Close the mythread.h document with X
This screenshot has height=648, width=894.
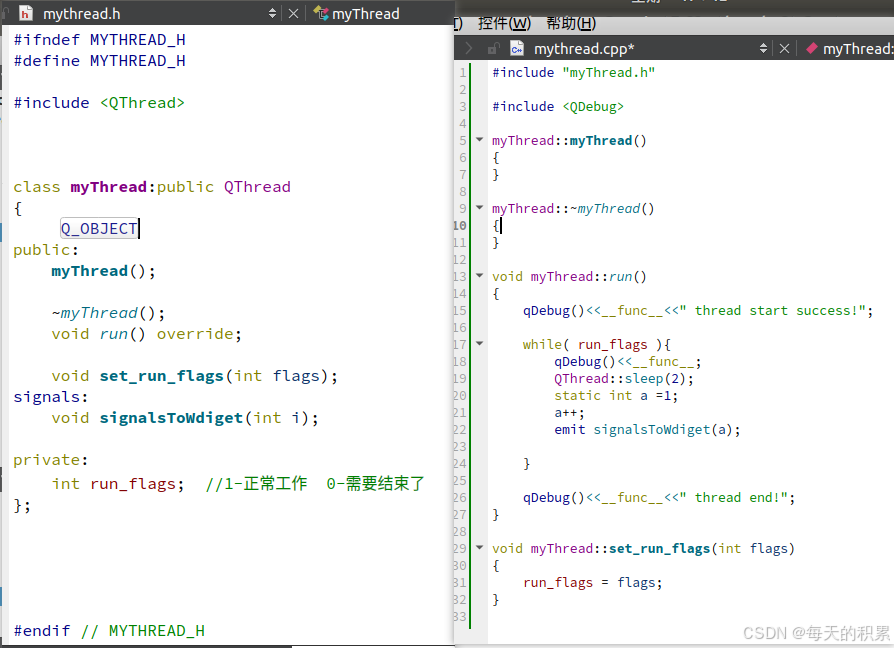(293, 14)
